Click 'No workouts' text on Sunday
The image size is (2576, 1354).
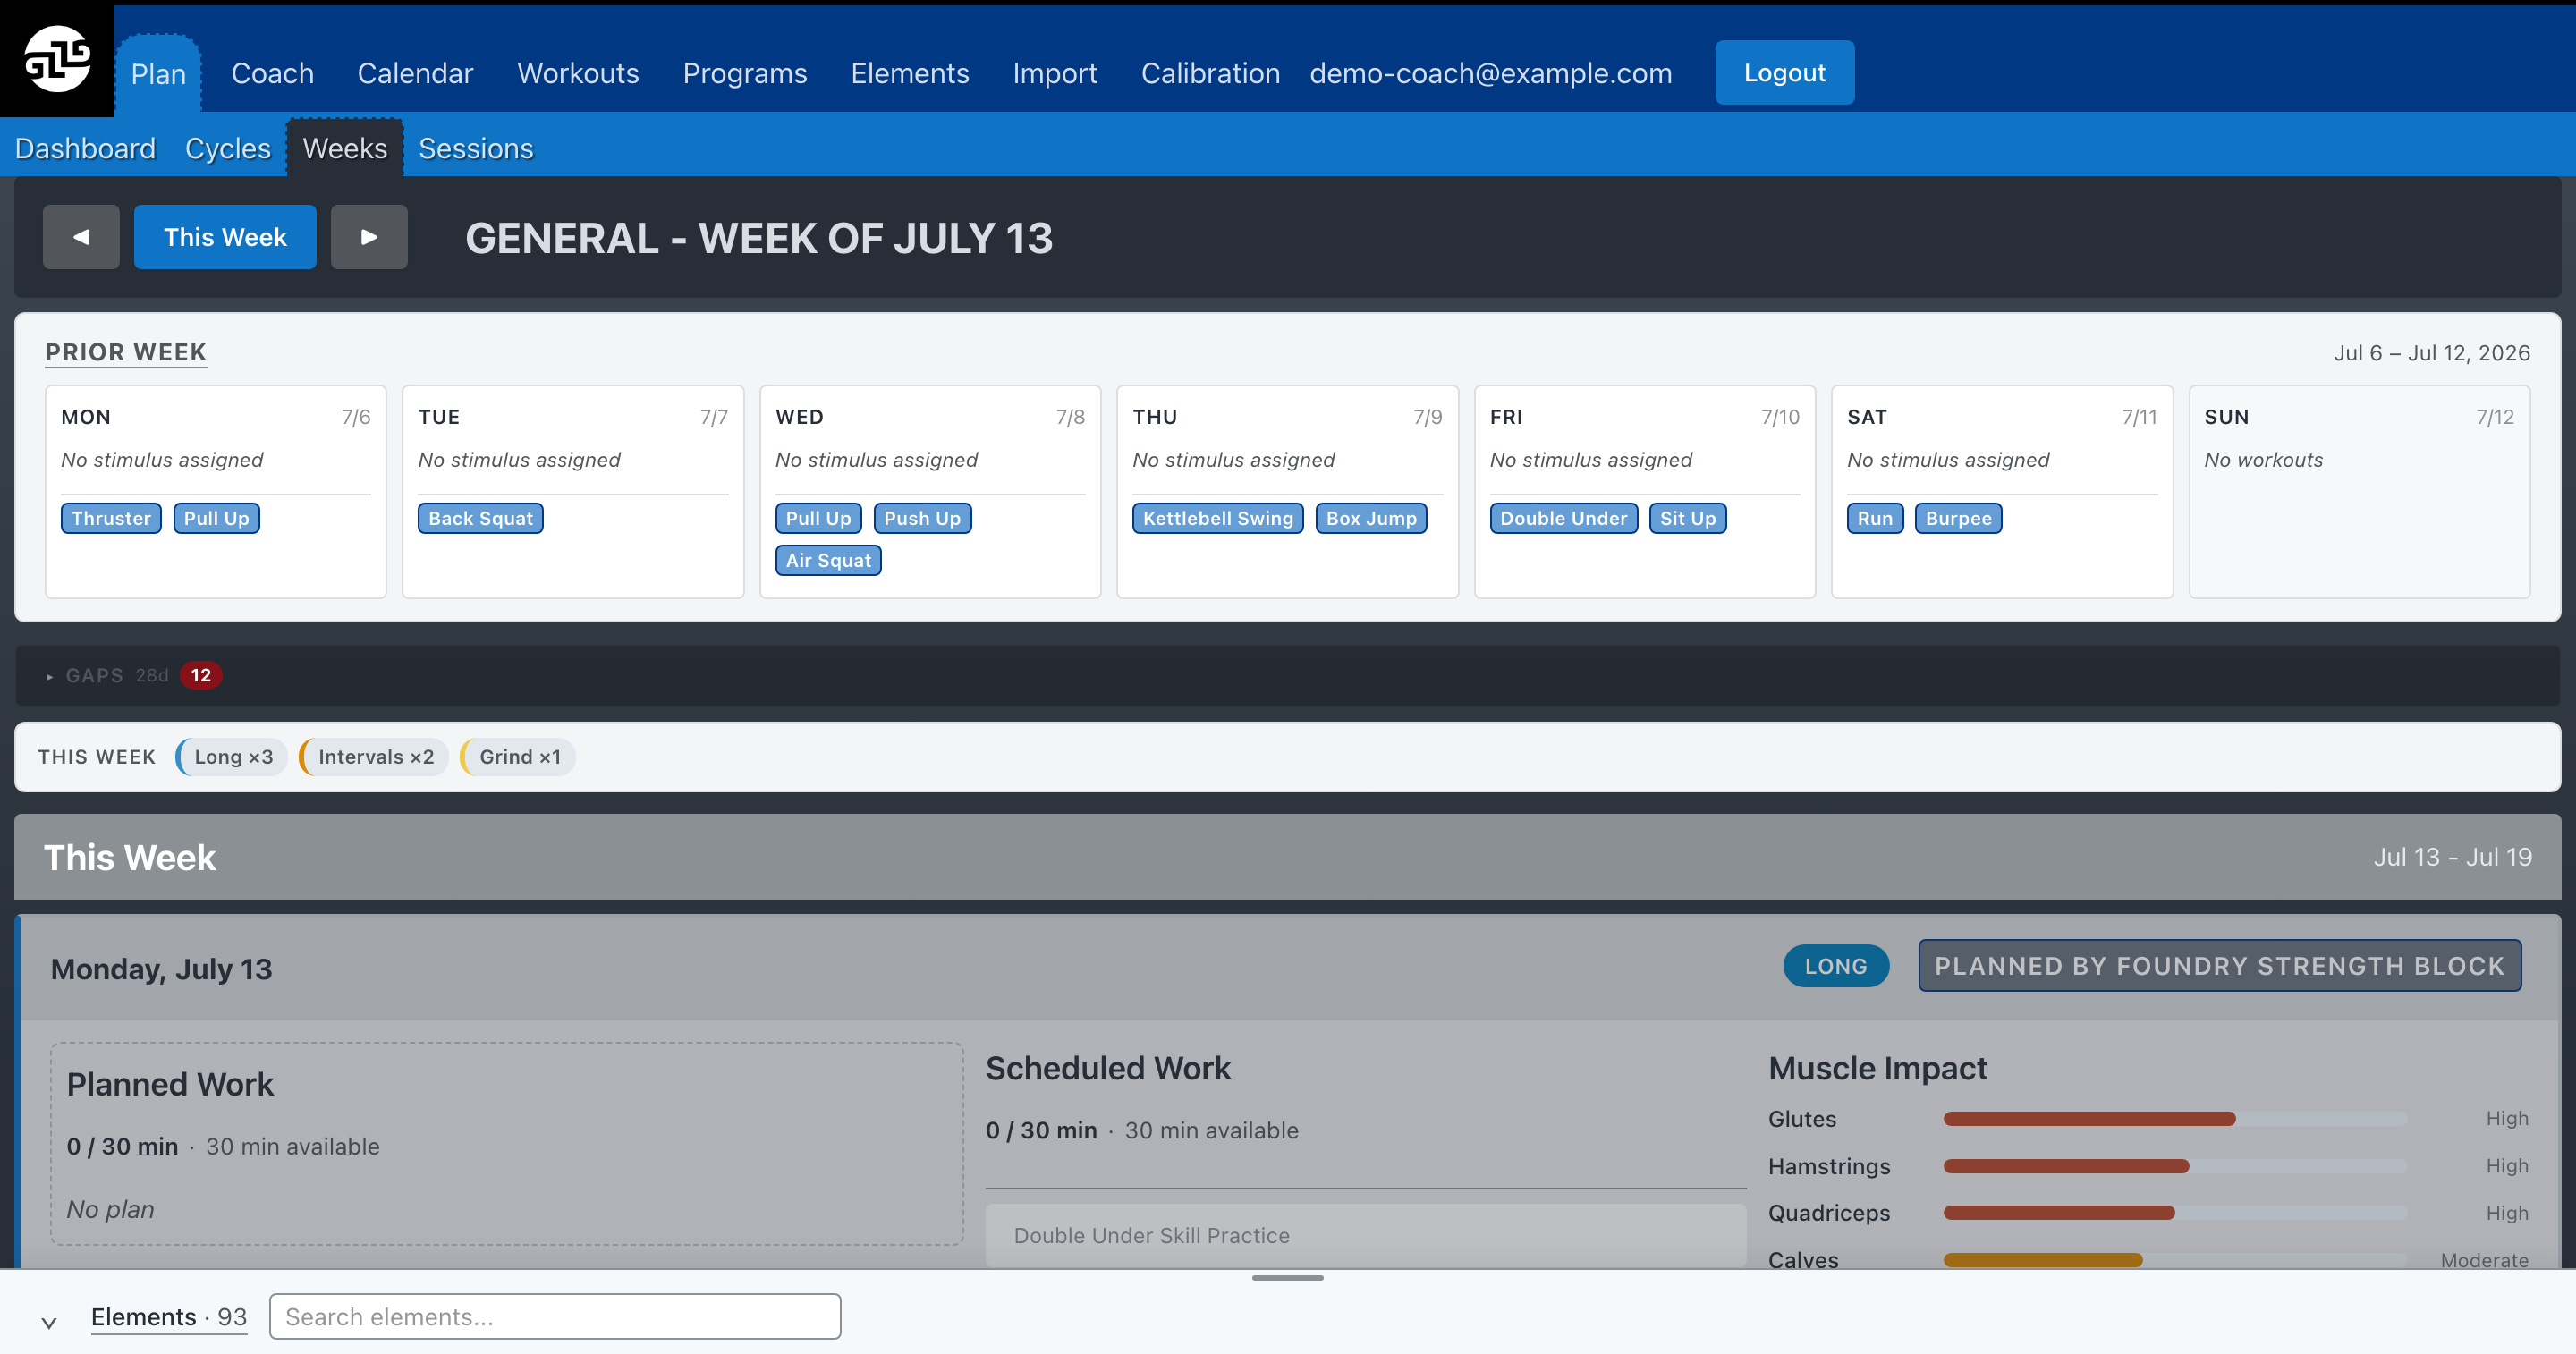coord(2263,460)
